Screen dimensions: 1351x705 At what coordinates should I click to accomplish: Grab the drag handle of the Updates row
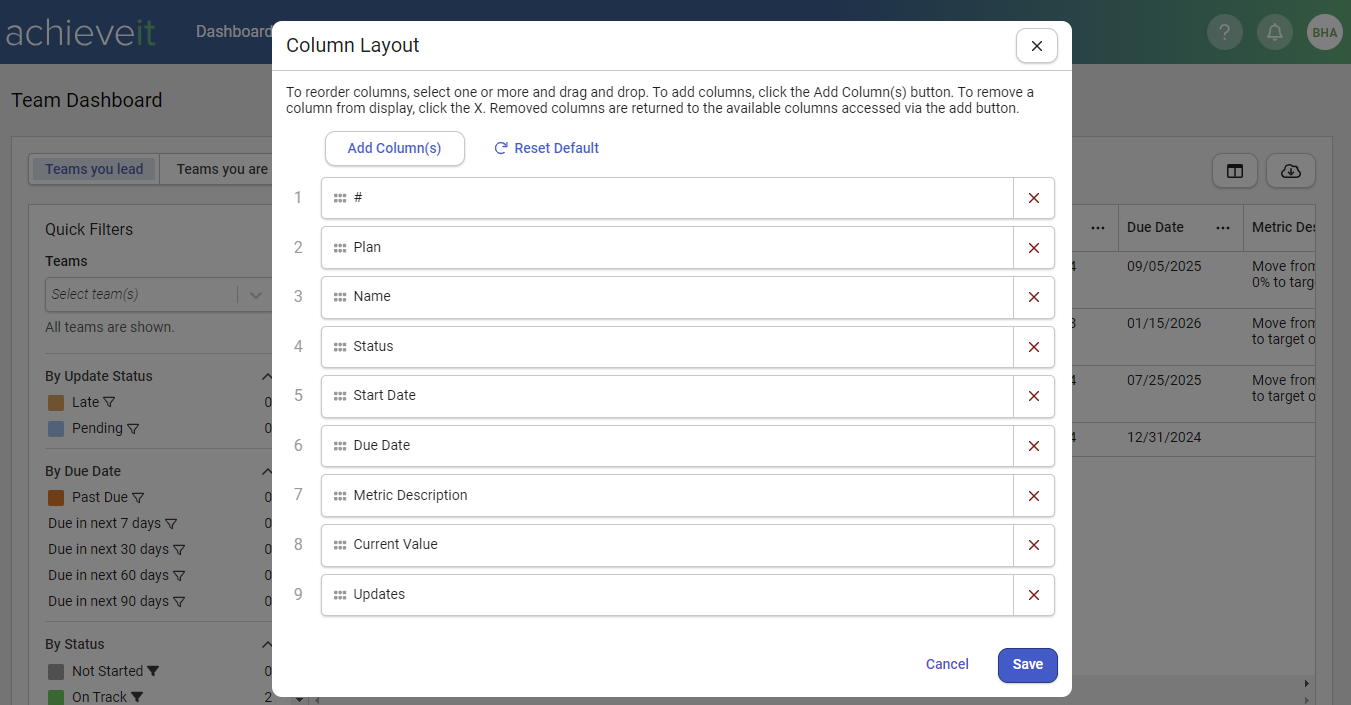(340, 595)
